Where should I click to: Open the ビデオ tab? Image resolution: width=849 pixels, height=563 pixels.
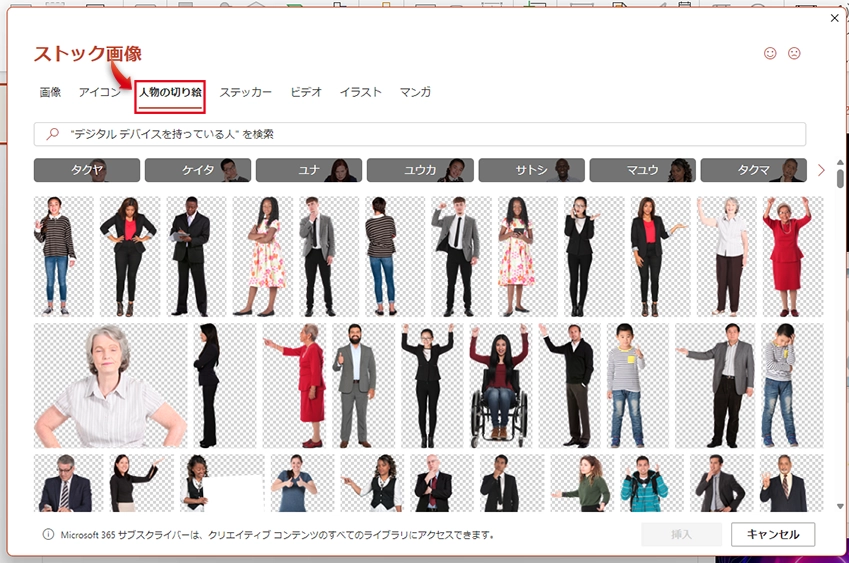pos(306,92)
